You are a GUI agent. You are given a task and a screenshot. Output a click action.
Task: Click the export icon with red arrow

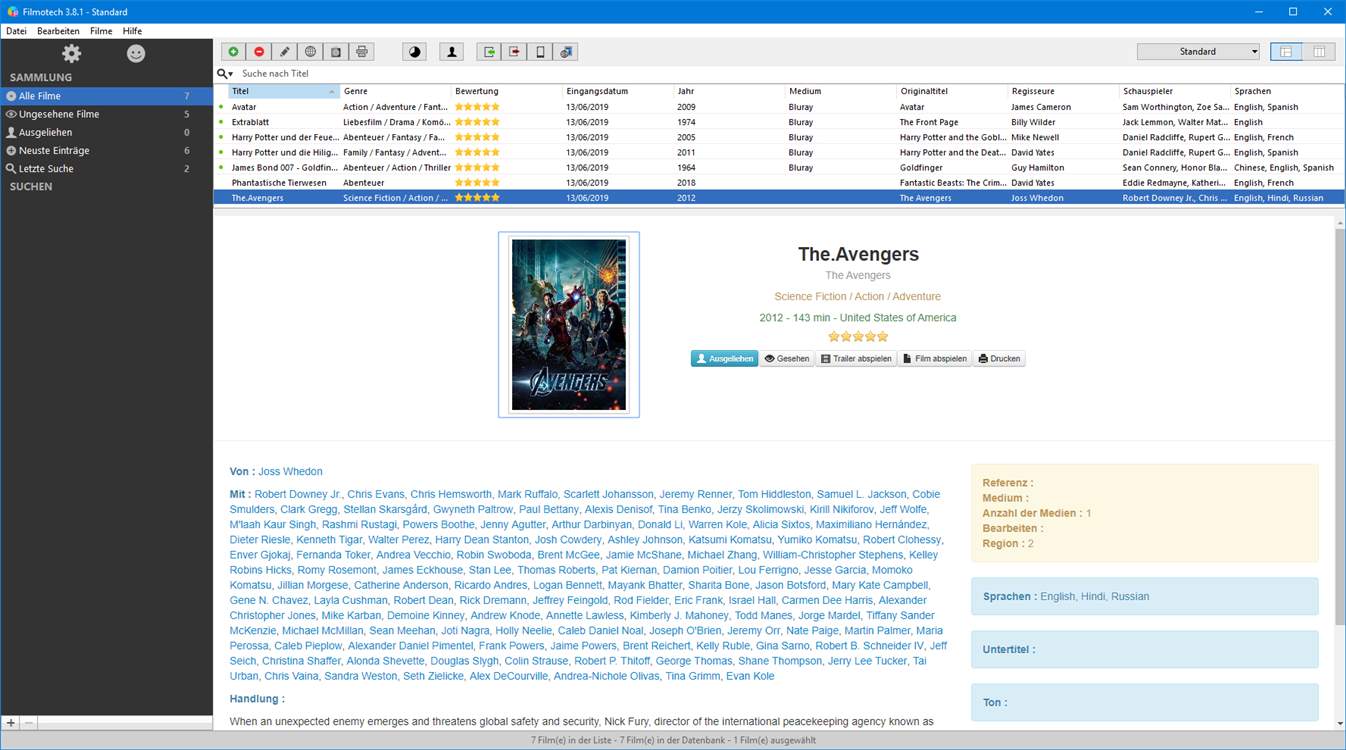[x=515, y=52]
